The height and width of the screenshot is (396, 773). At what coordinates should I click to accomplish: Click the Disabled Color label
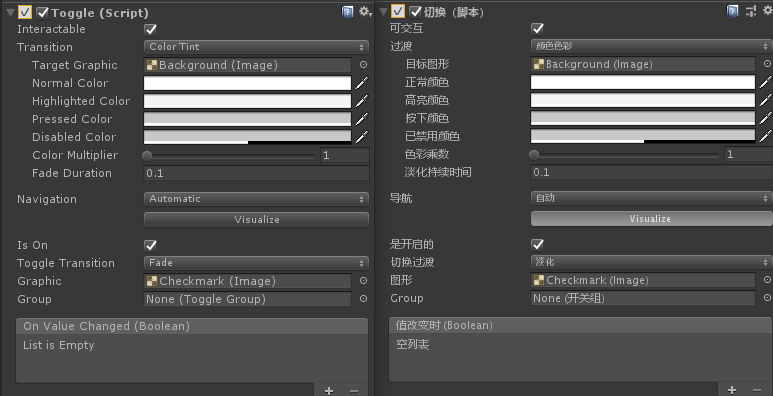tap(74, 137)
